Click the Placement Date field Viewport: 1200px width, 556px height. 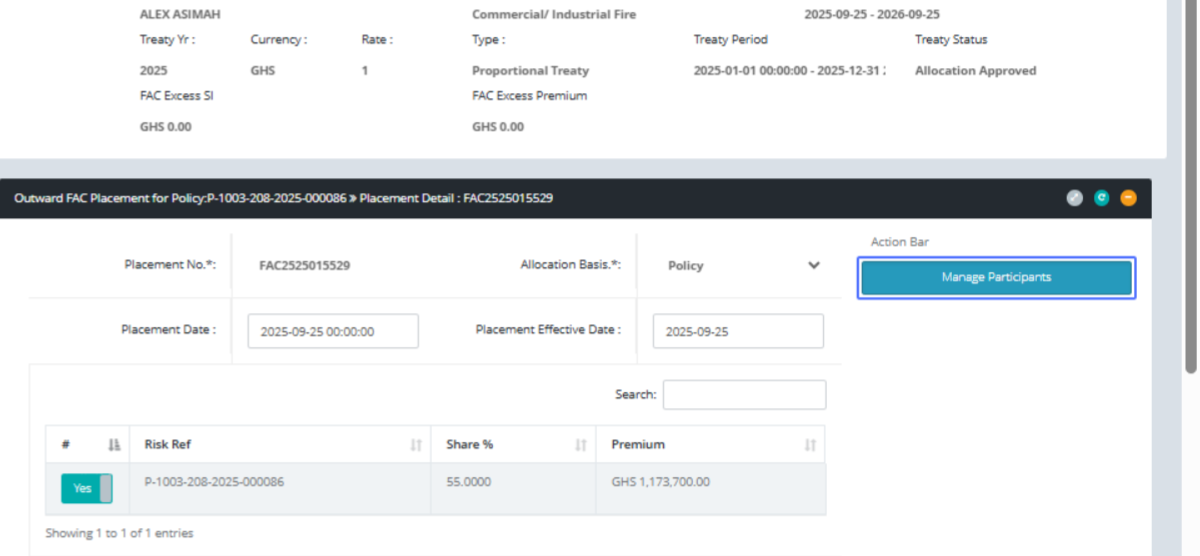(333, 331)
